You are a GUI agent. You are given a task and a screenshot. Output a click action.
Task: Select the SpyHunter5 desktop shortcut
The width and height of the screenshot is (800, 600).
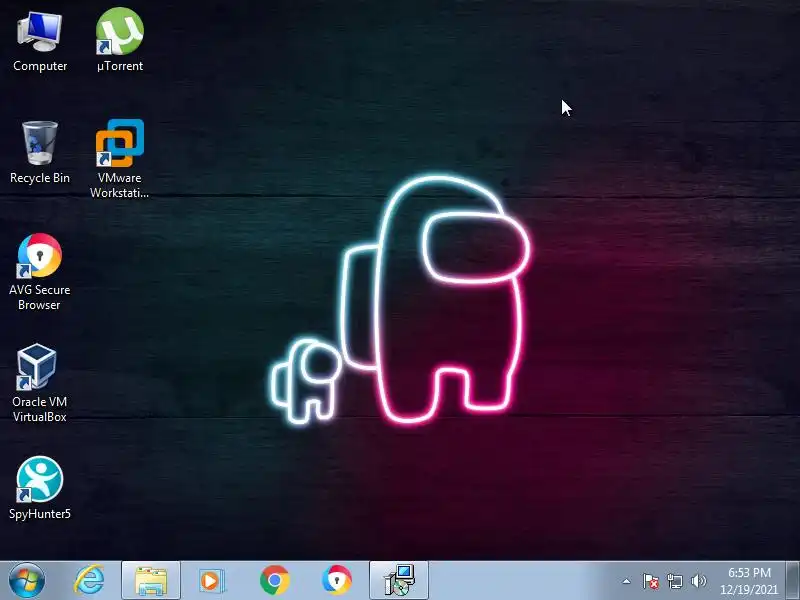(x=40, y=488)
